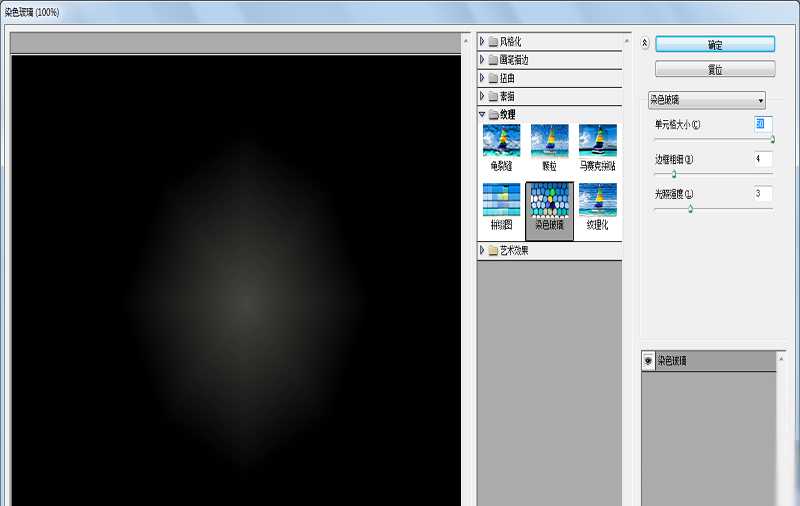
Task: Click the 边框粗细 value field
Action: (763, 159)
